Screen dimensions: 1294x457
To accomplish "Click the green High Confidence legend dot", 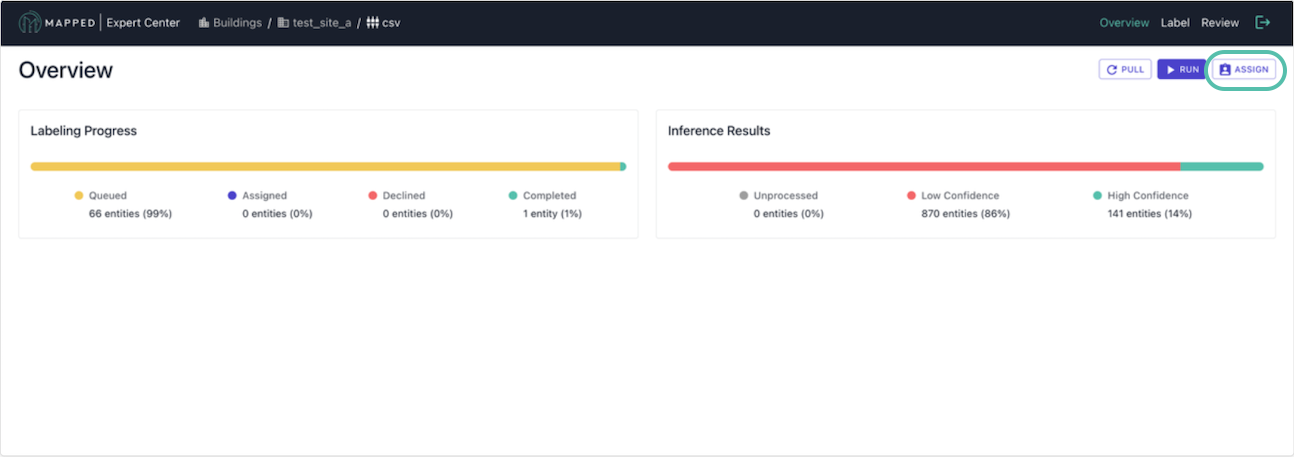I will (x=1097, y=196).
